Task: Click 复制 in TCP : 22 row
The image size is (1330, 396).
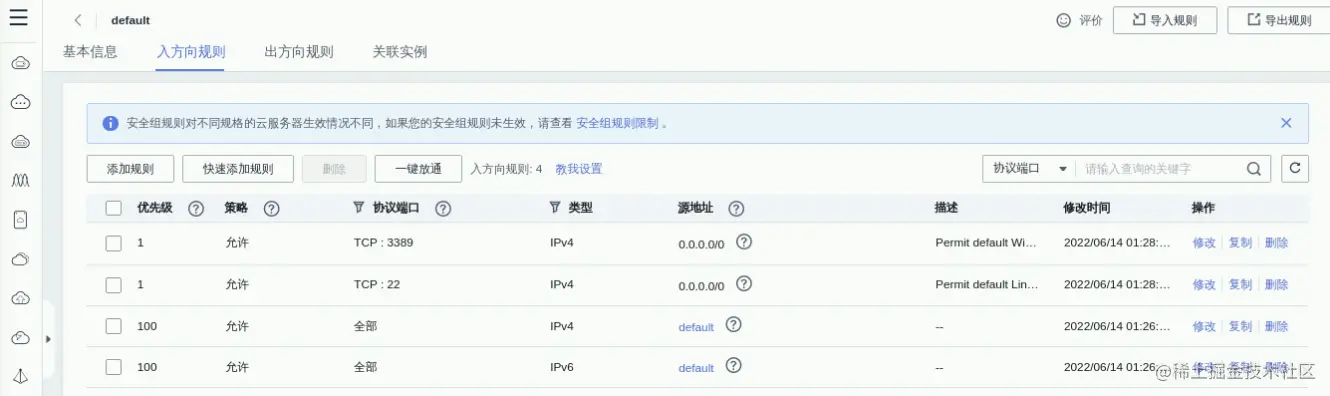Action: click(x=1240, y=285)
